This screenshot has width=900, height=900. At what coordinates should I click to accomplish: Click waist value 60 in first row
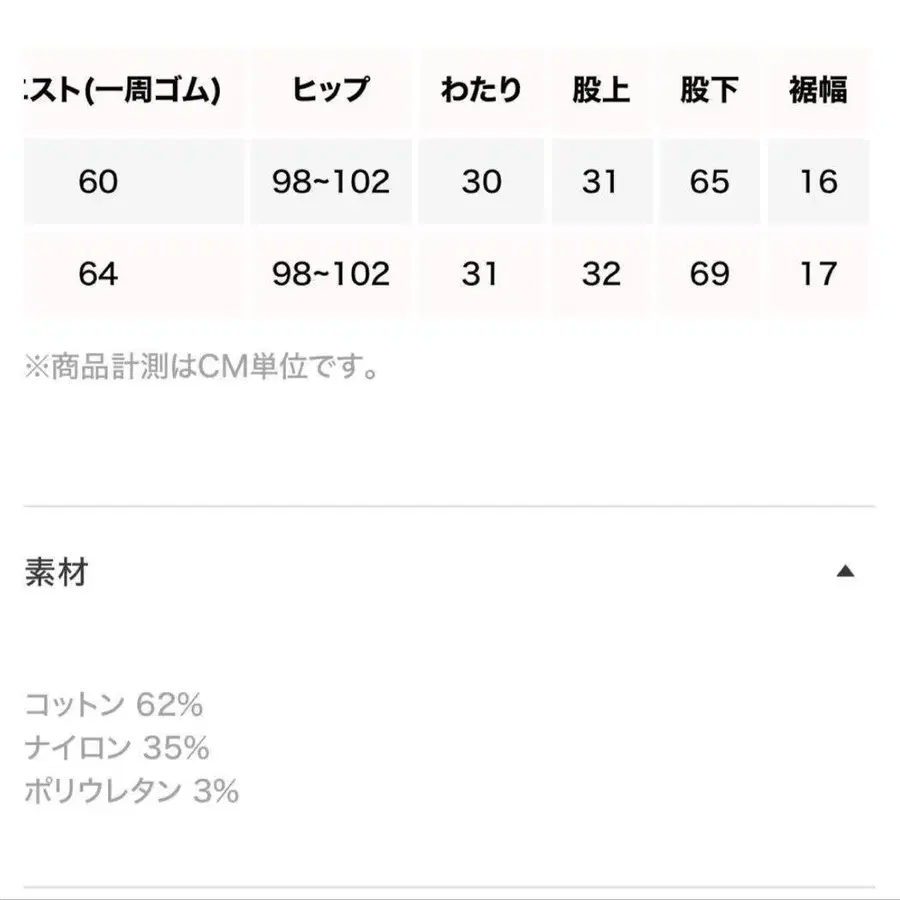coord(98,182)
